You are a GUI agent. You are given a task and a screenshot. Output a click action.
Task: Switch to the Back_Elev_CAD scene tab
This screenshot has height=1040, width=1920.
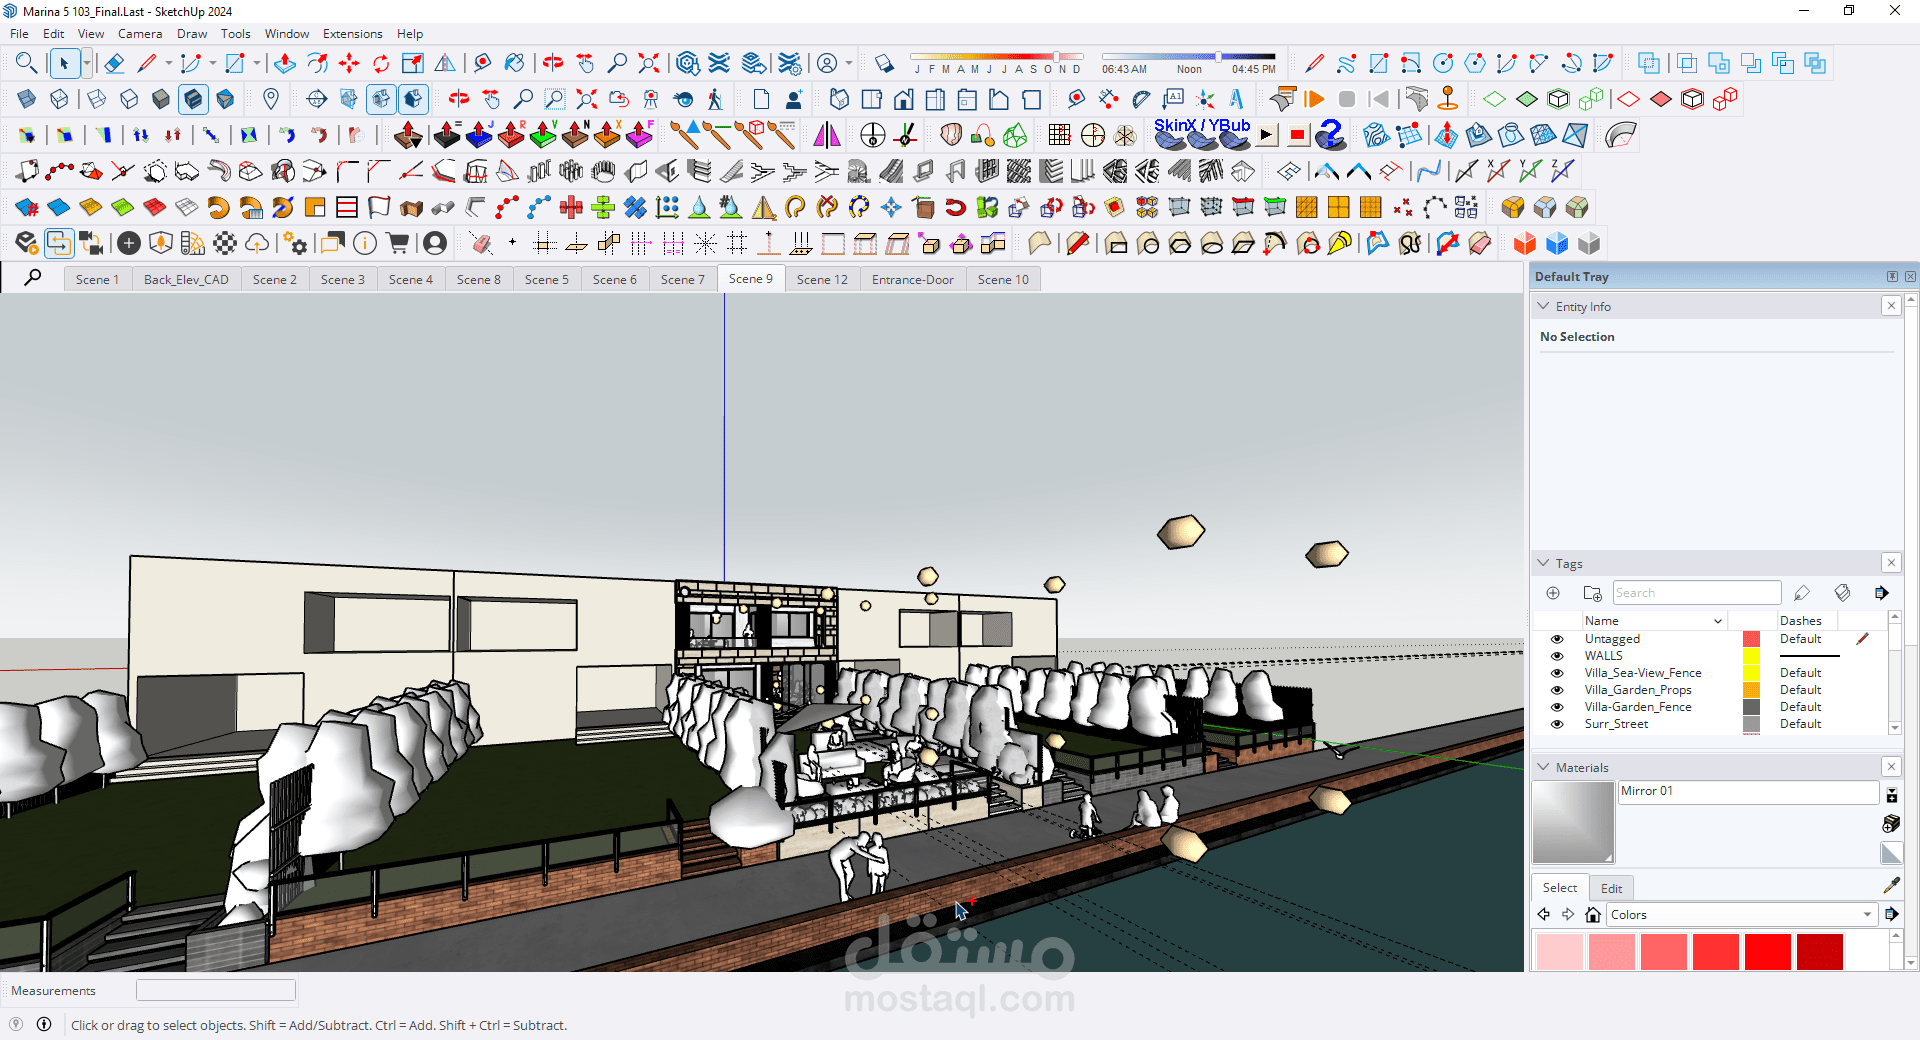(x=186, y=280)
